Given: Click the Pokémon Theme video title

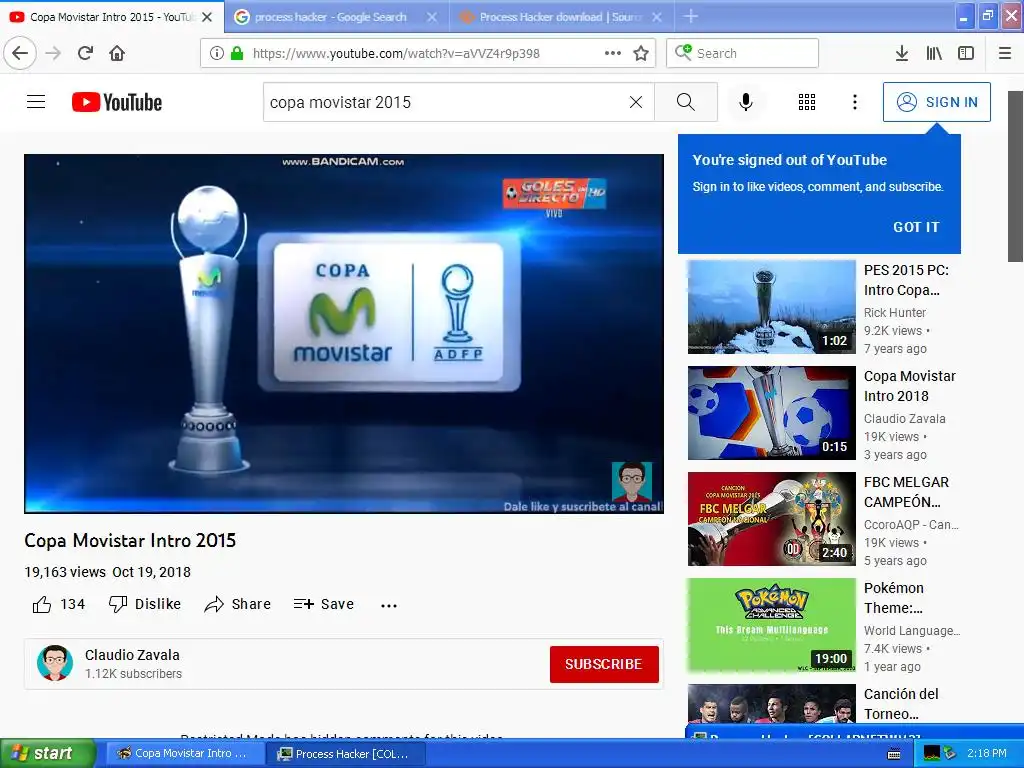Looking at the screenshot, I should (894, 598).
